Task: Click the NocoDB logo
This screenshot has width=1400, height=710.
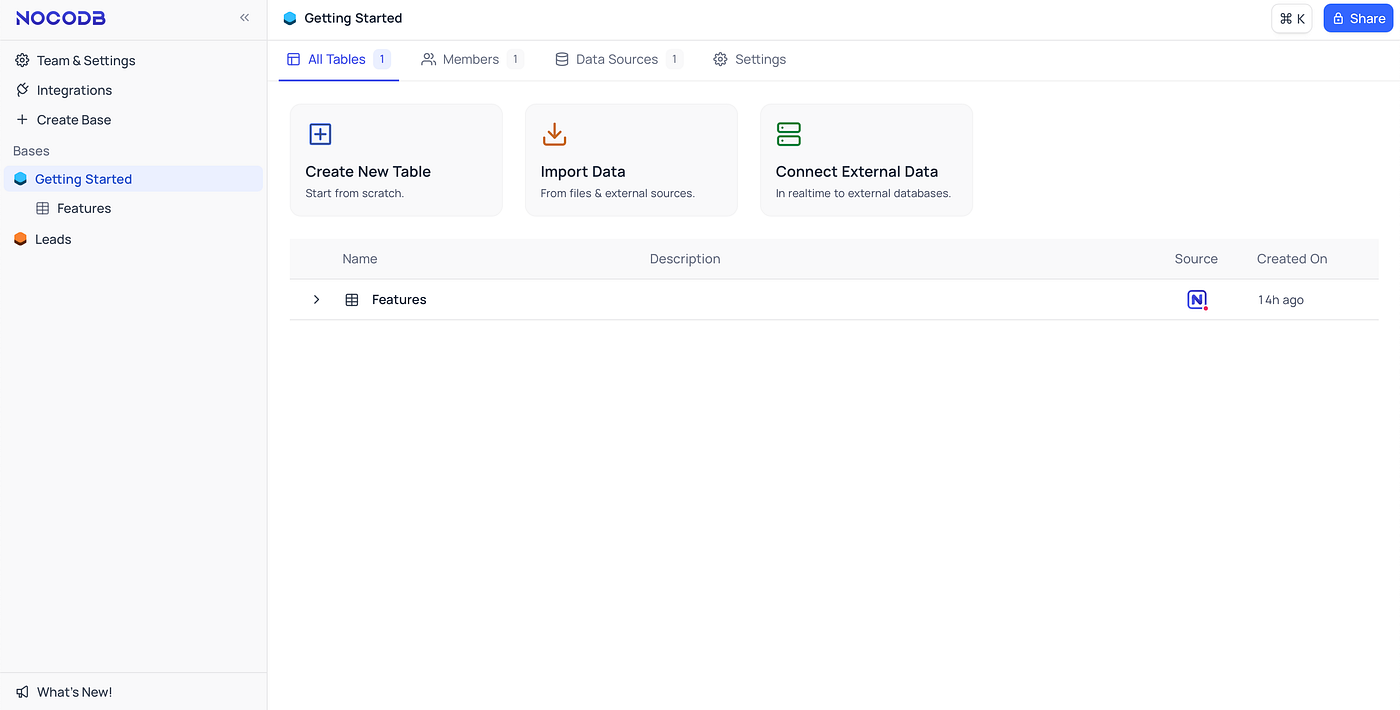Action: 60,18
